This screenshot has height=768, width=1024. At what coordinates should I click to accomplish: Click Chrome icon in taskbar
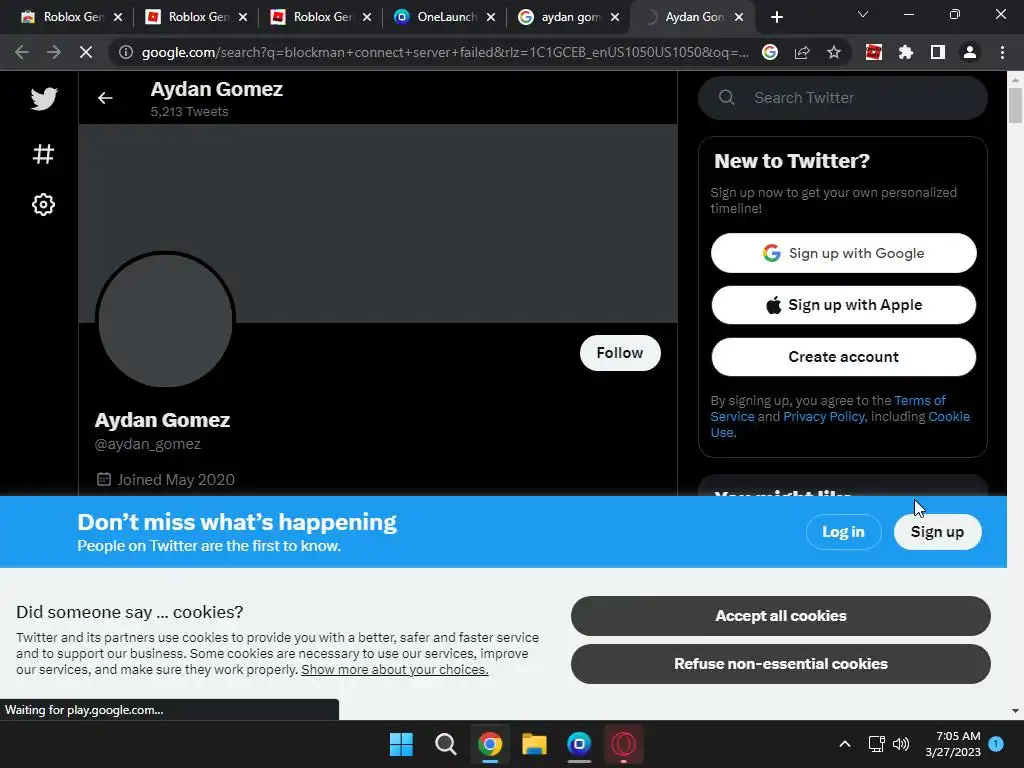click(x=490, y=744)
